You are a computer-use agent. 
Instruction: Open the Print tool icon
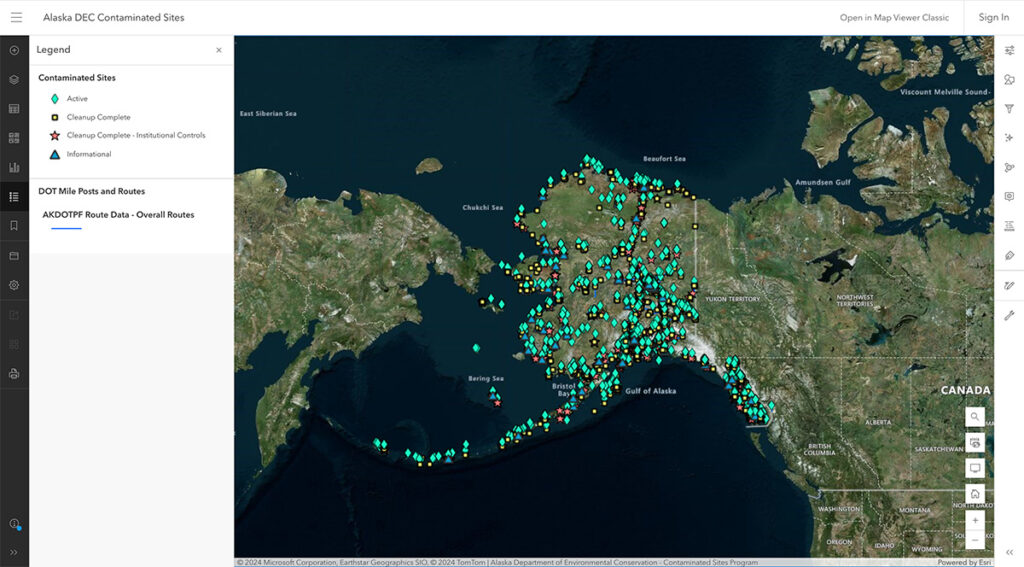[x=14, y=374]
